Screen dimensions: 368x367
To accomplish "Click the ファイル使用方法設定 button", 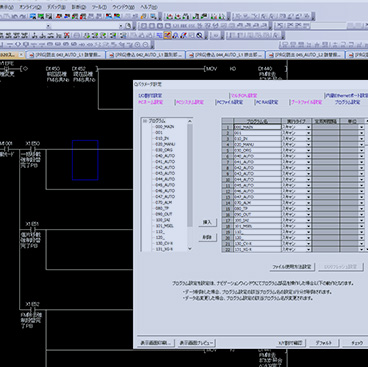I will [x=292, y=267].
